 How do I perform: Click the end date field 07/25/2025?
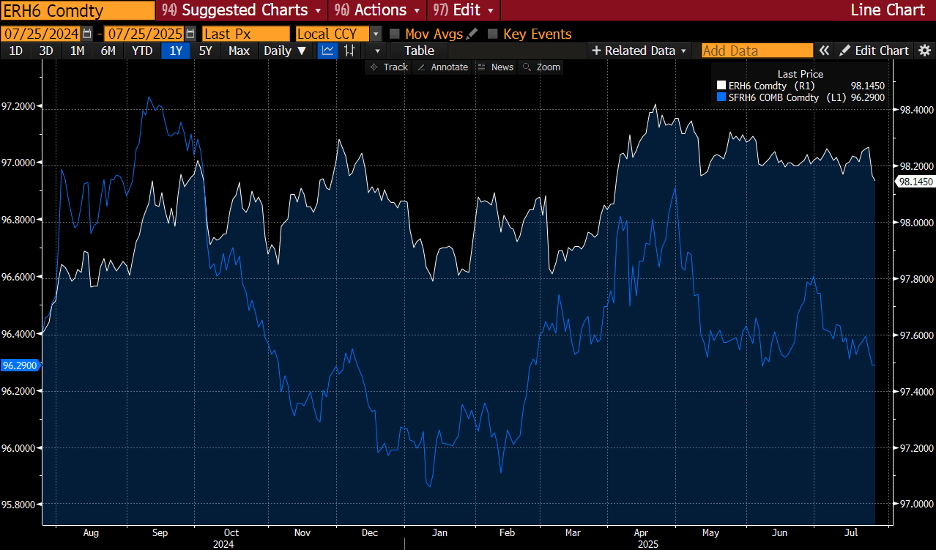tap(145, 34)
